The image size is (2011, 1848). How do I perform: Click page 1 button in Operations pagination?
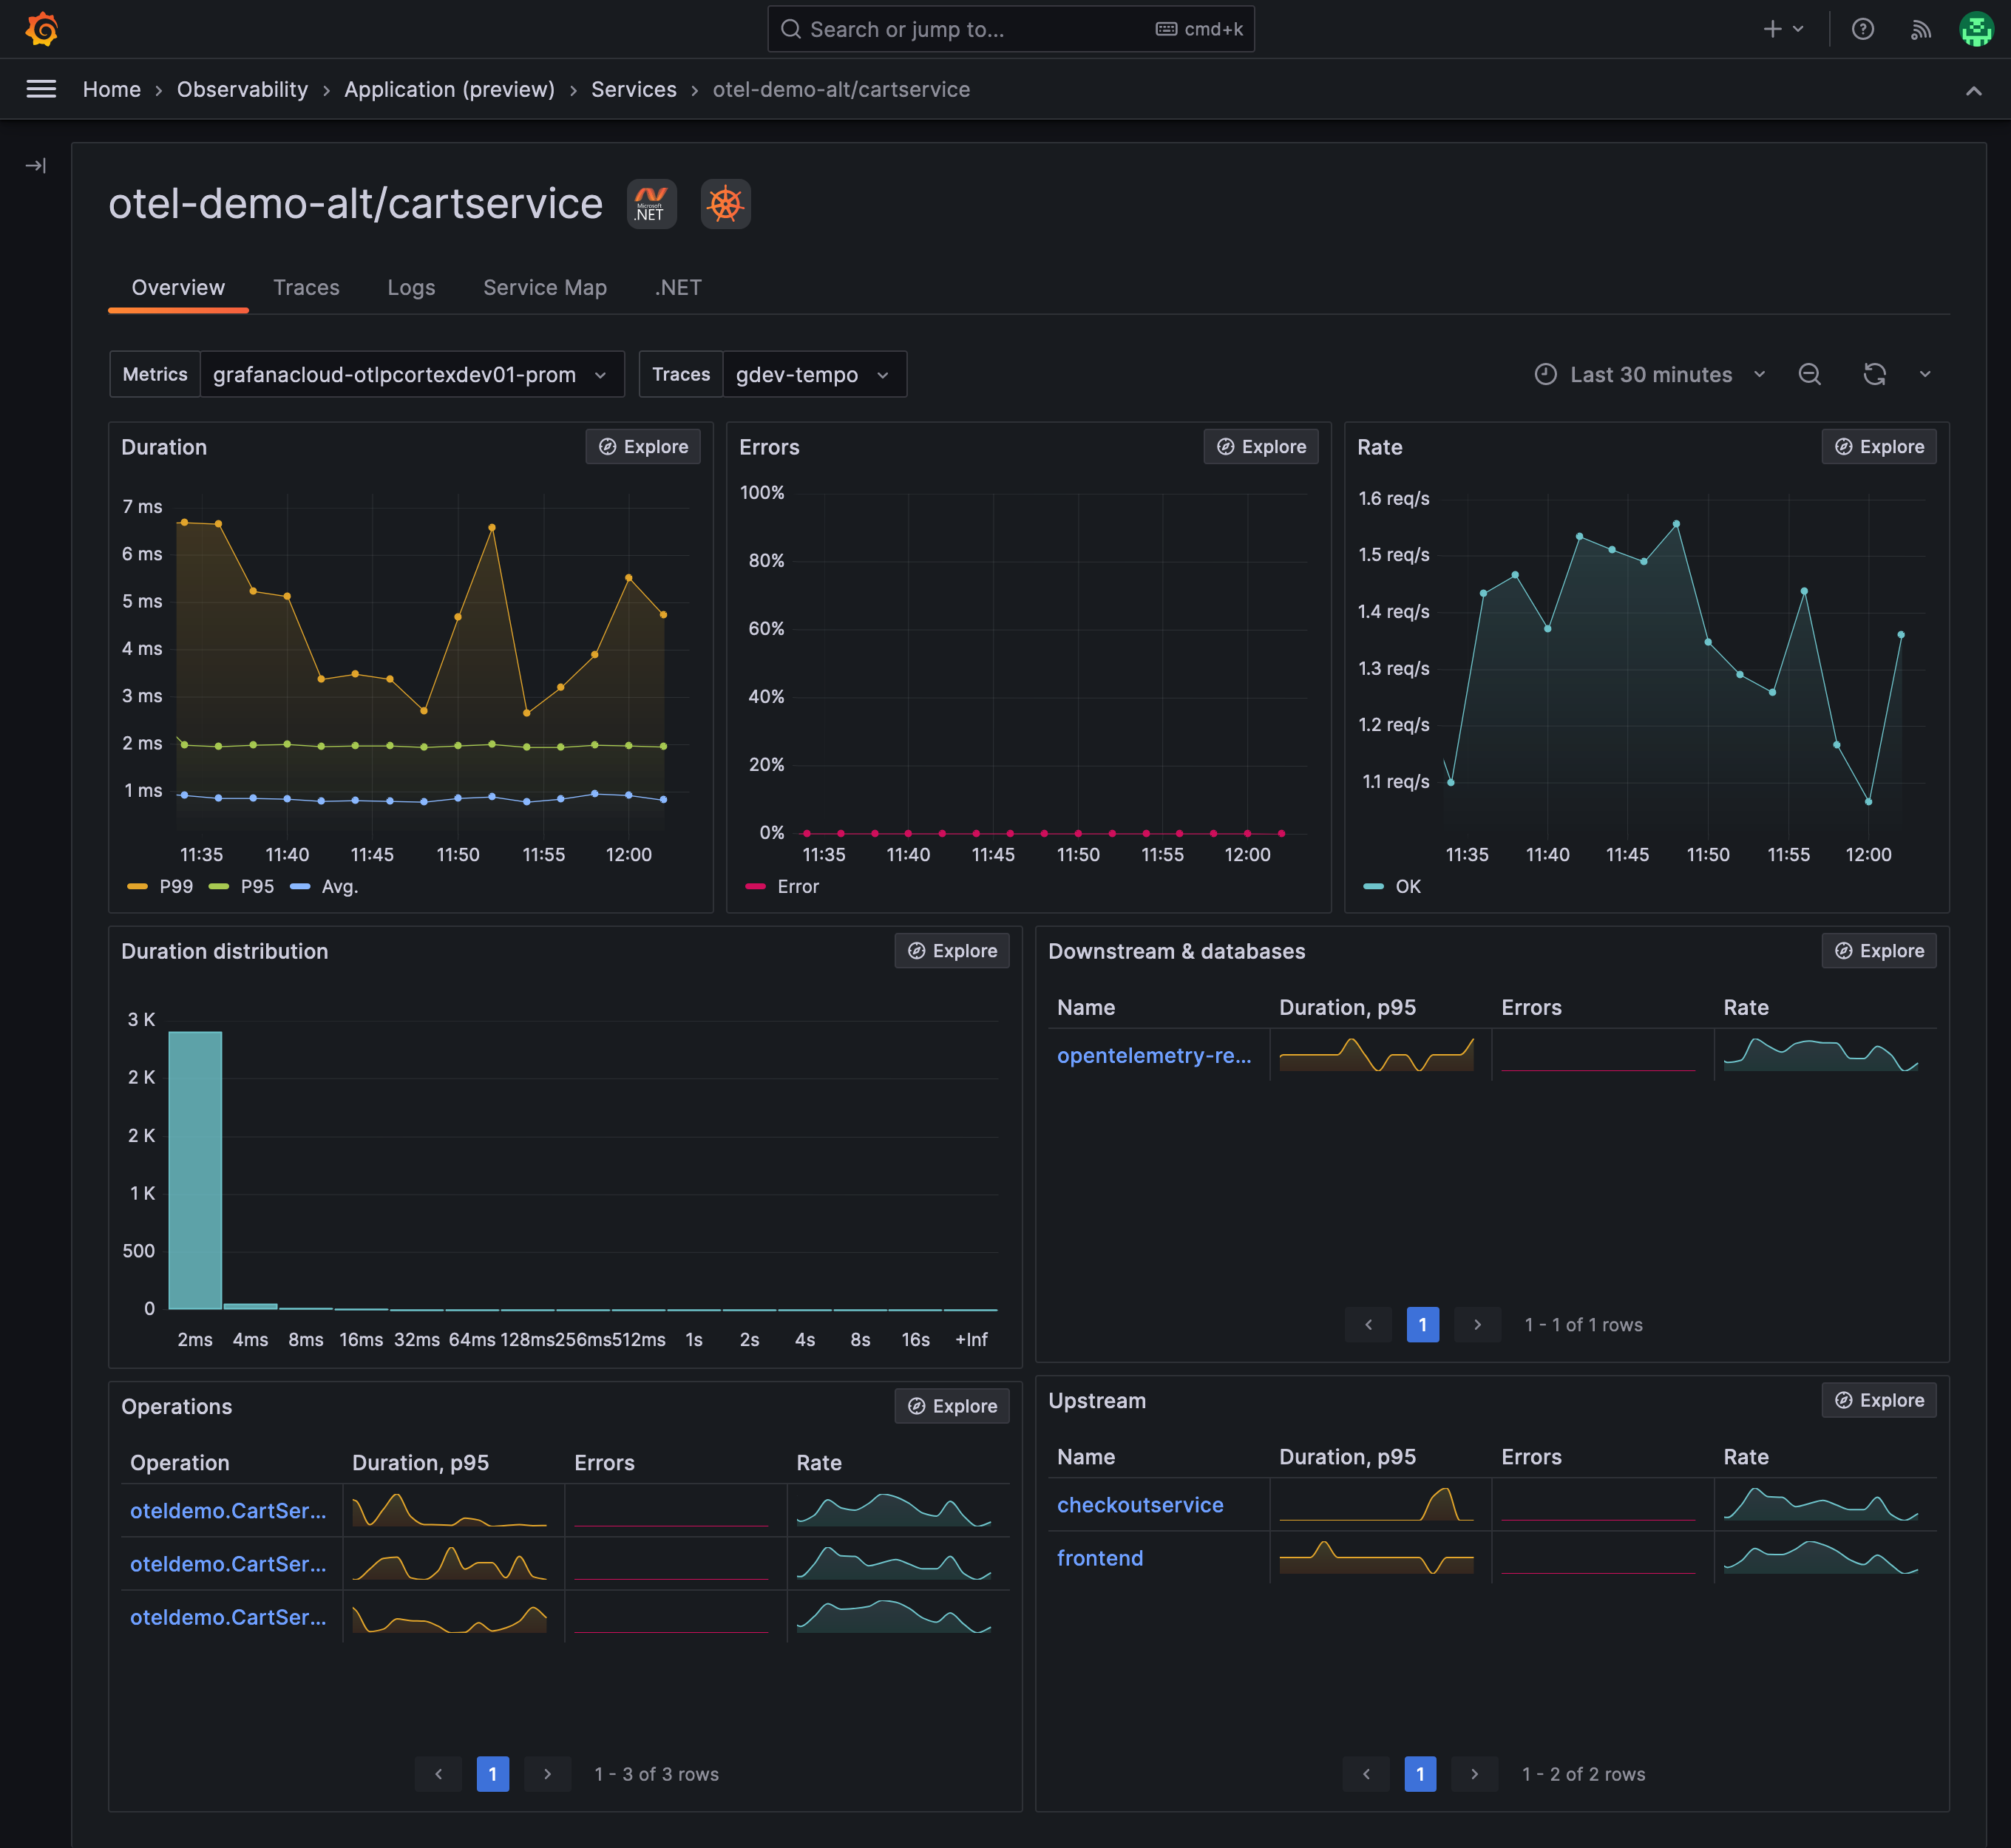coord(492,1774)
